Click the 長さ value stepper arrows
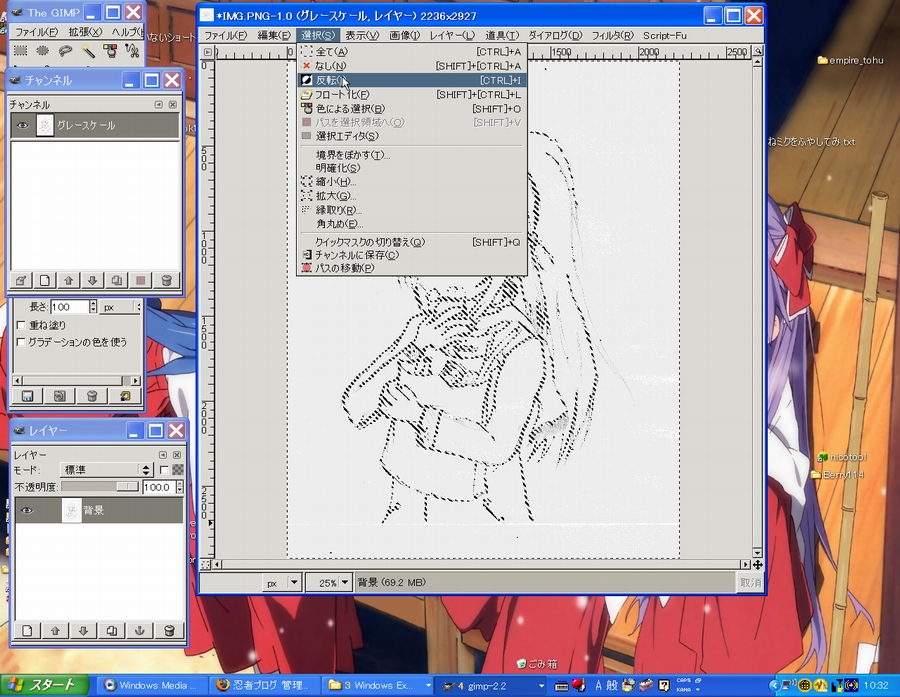The width and height of the screenshot is (900, 697). pos(93,307)
